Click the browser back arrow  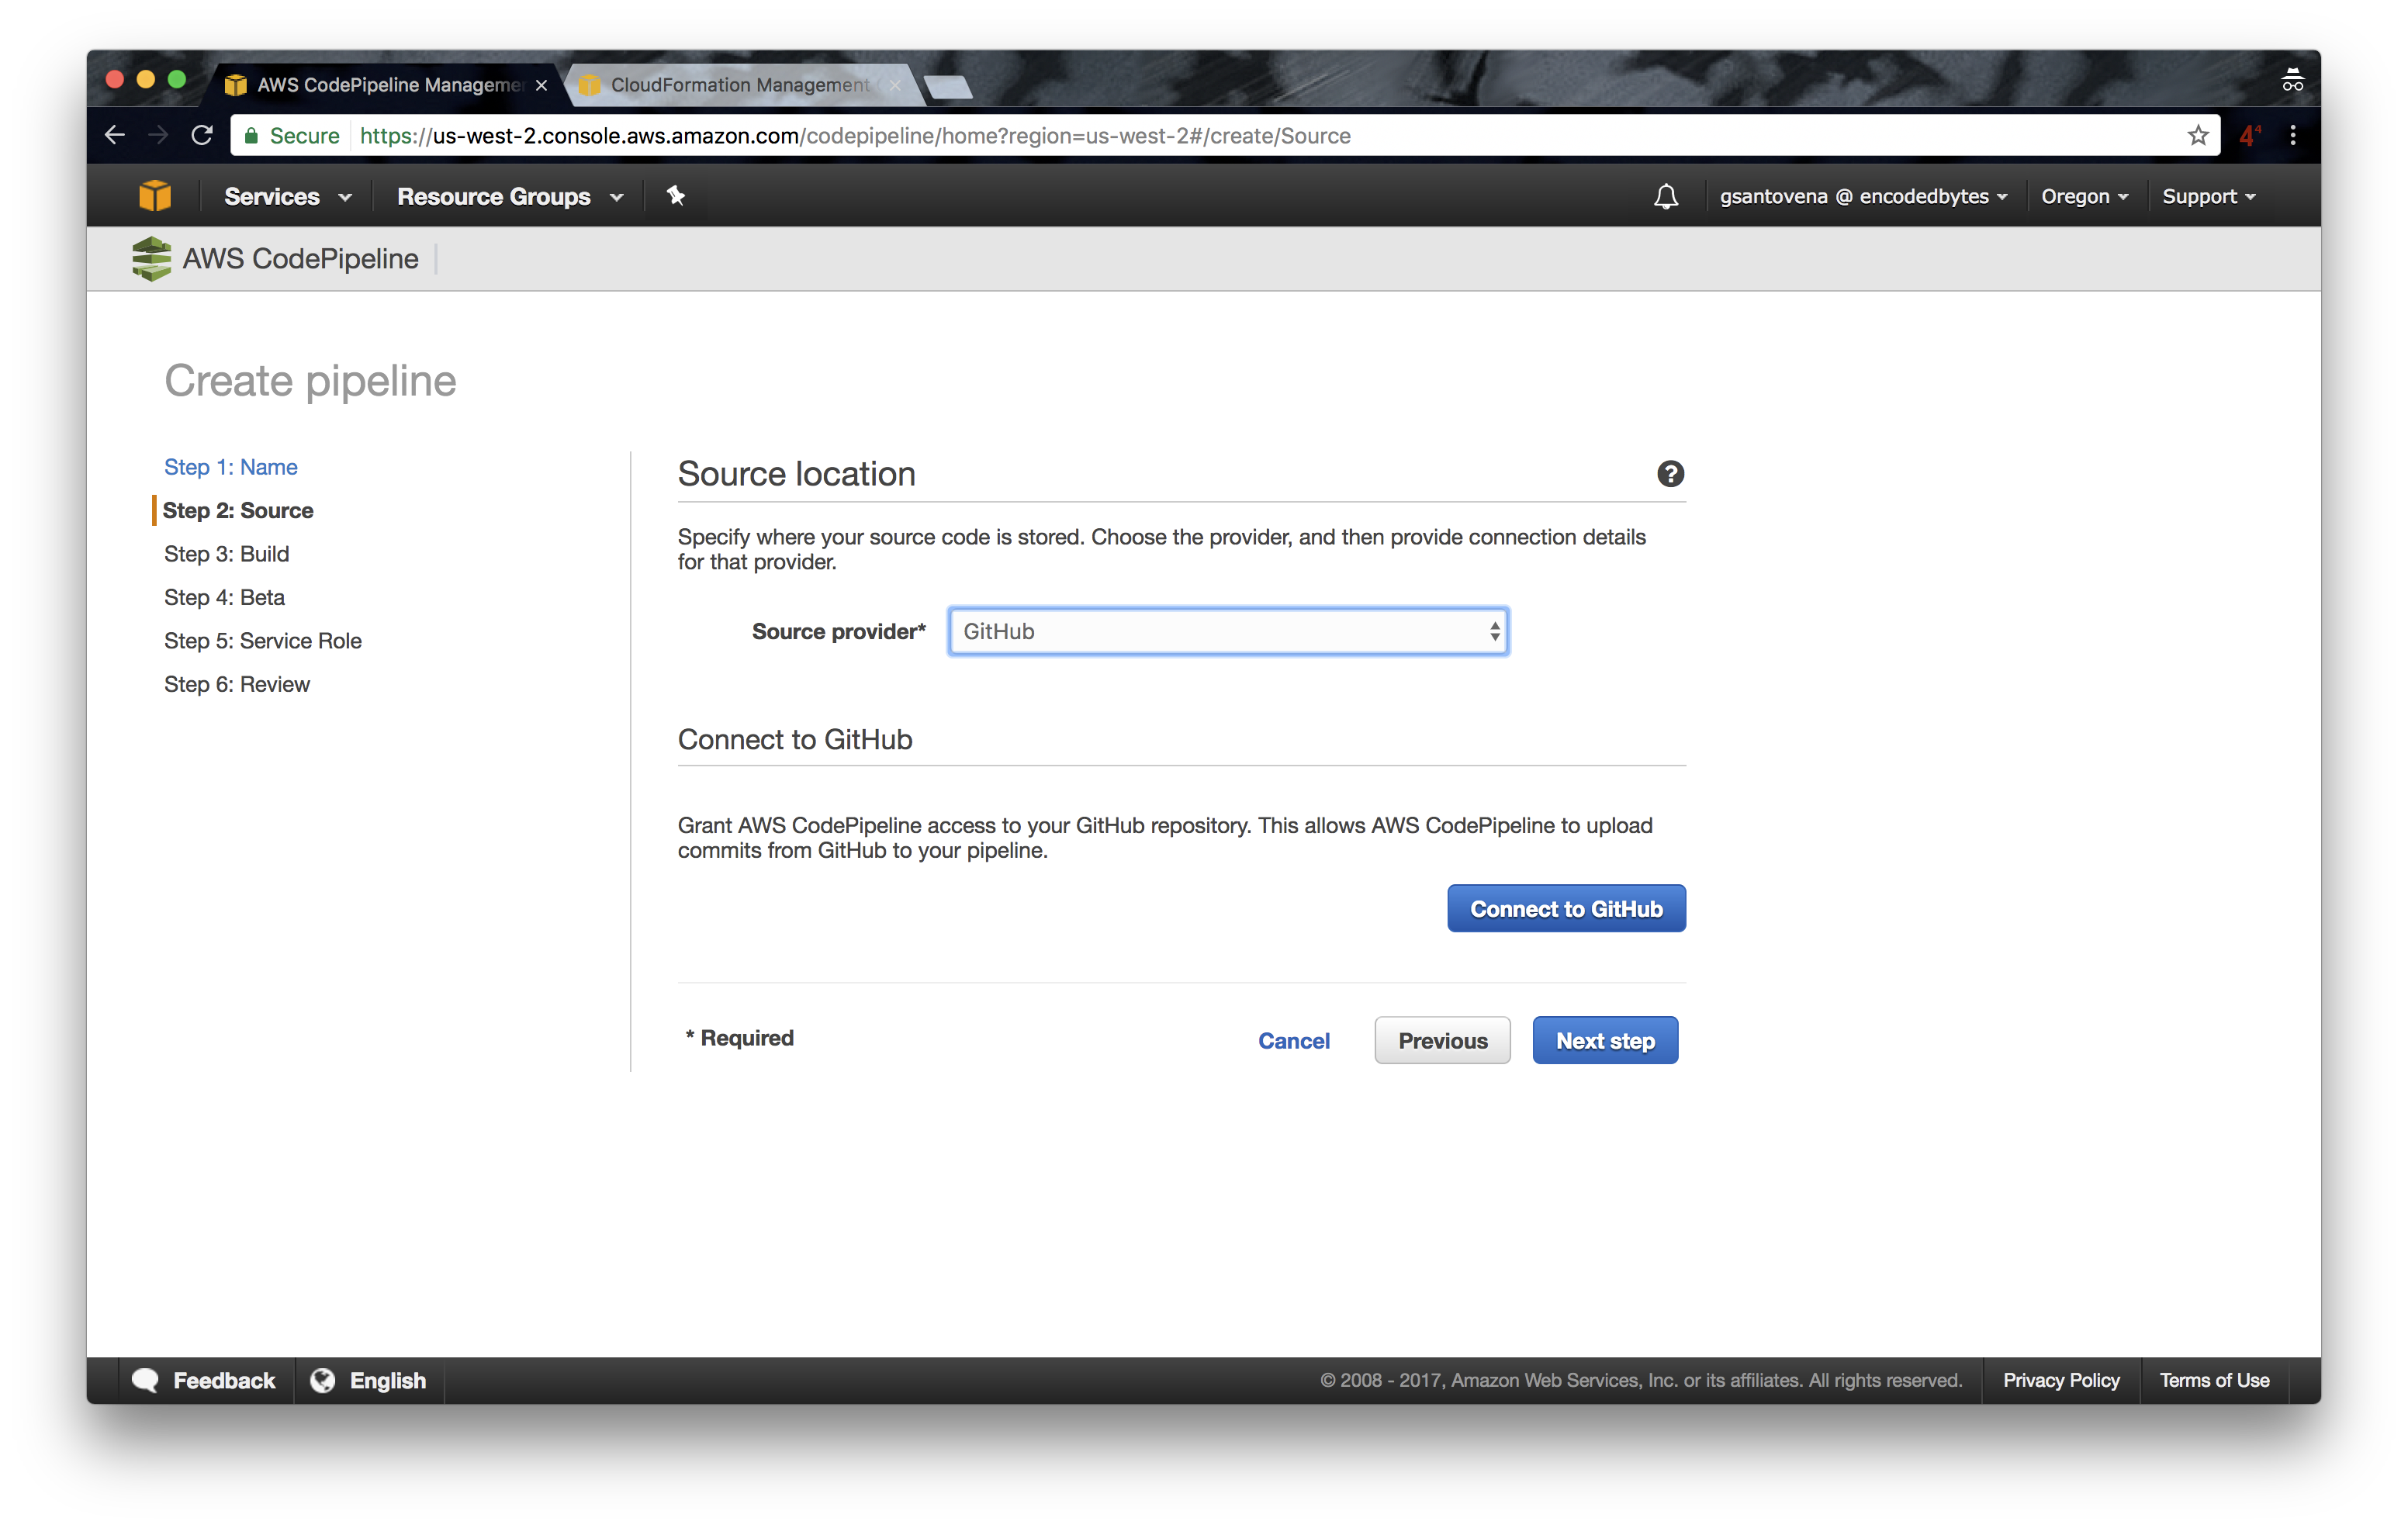(114, 135)
